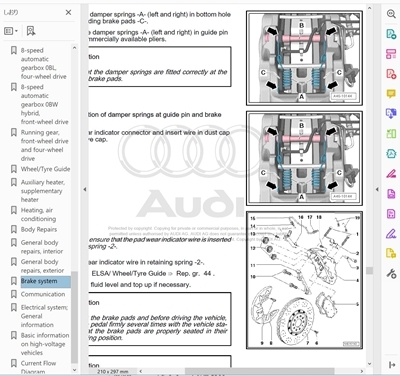The width and height of the screenshot is (400, 376).
Task: Expand the right tools panel at bottom
Action: pyautogui.click(x=392, y=365)
